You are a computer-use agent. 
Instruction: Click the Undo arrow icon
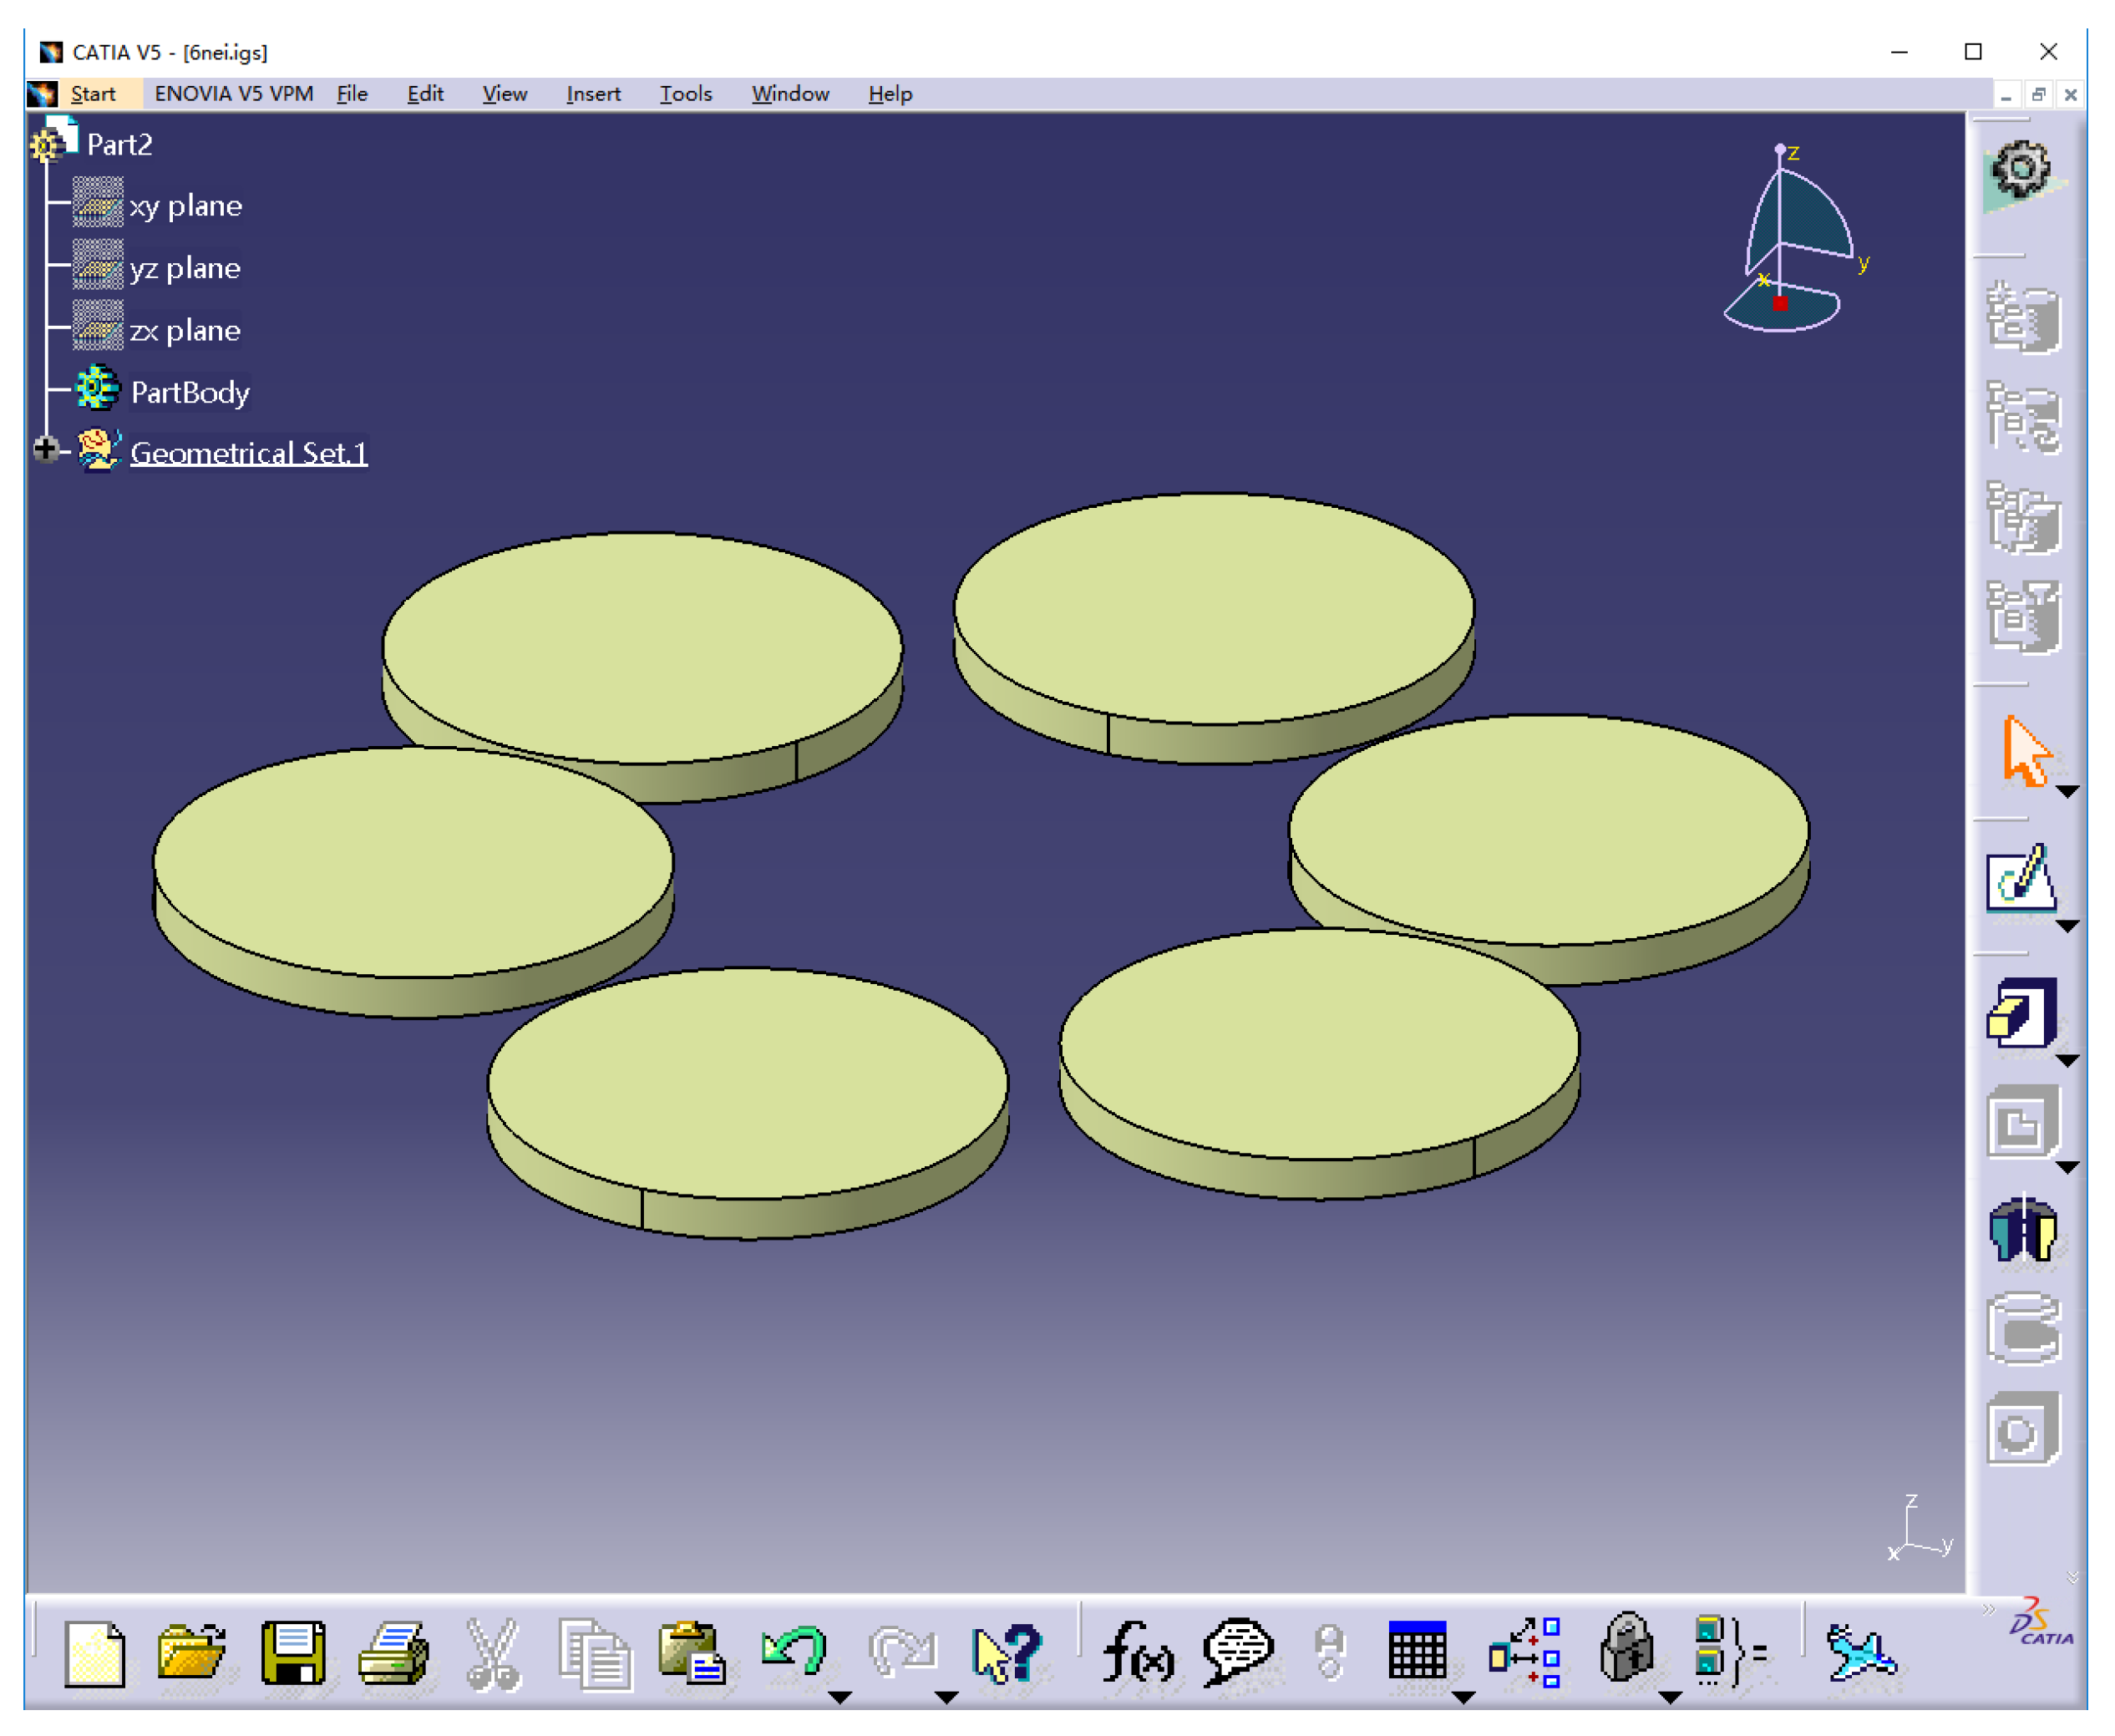793,1651
